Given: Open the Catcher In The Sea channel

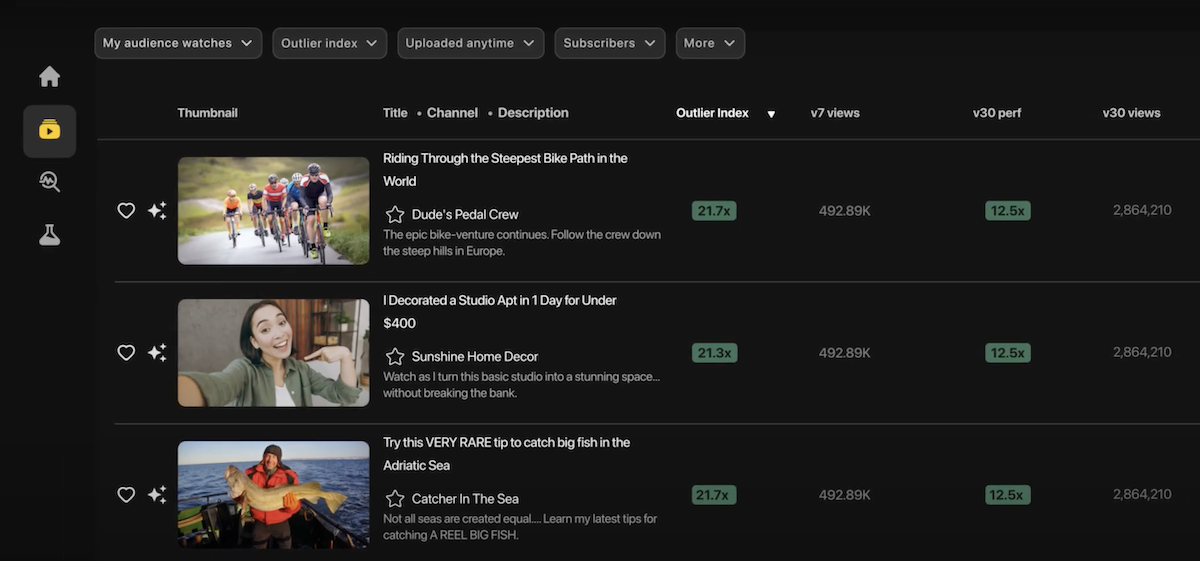Looking at the screenshot, I should click(465, 498).
